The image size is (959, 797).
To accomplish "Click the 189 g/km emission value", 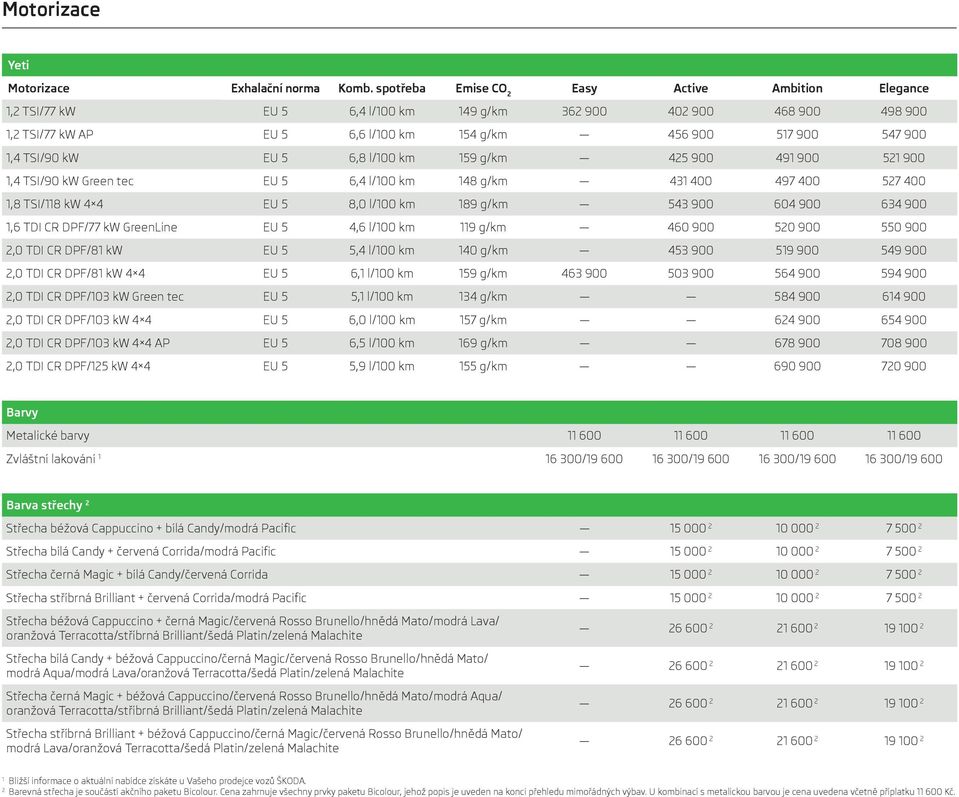I will coord(483,204).
